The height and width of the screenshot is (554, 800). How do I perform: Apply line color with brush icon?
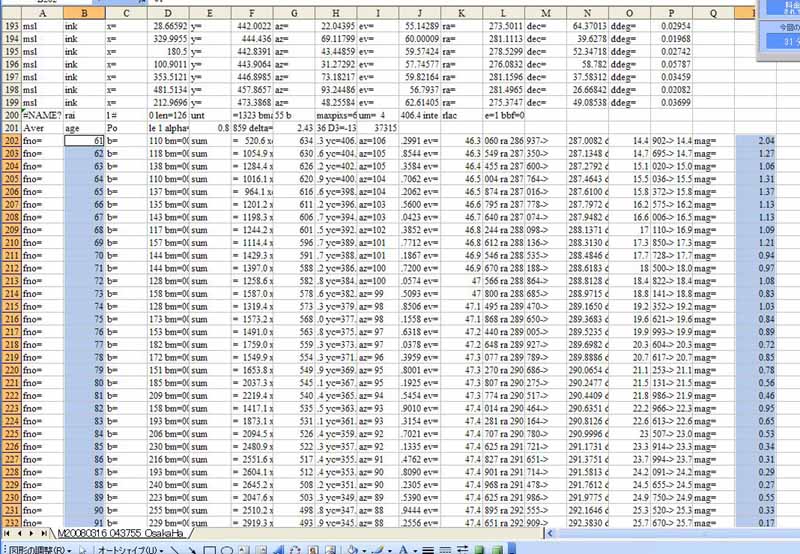378,550
